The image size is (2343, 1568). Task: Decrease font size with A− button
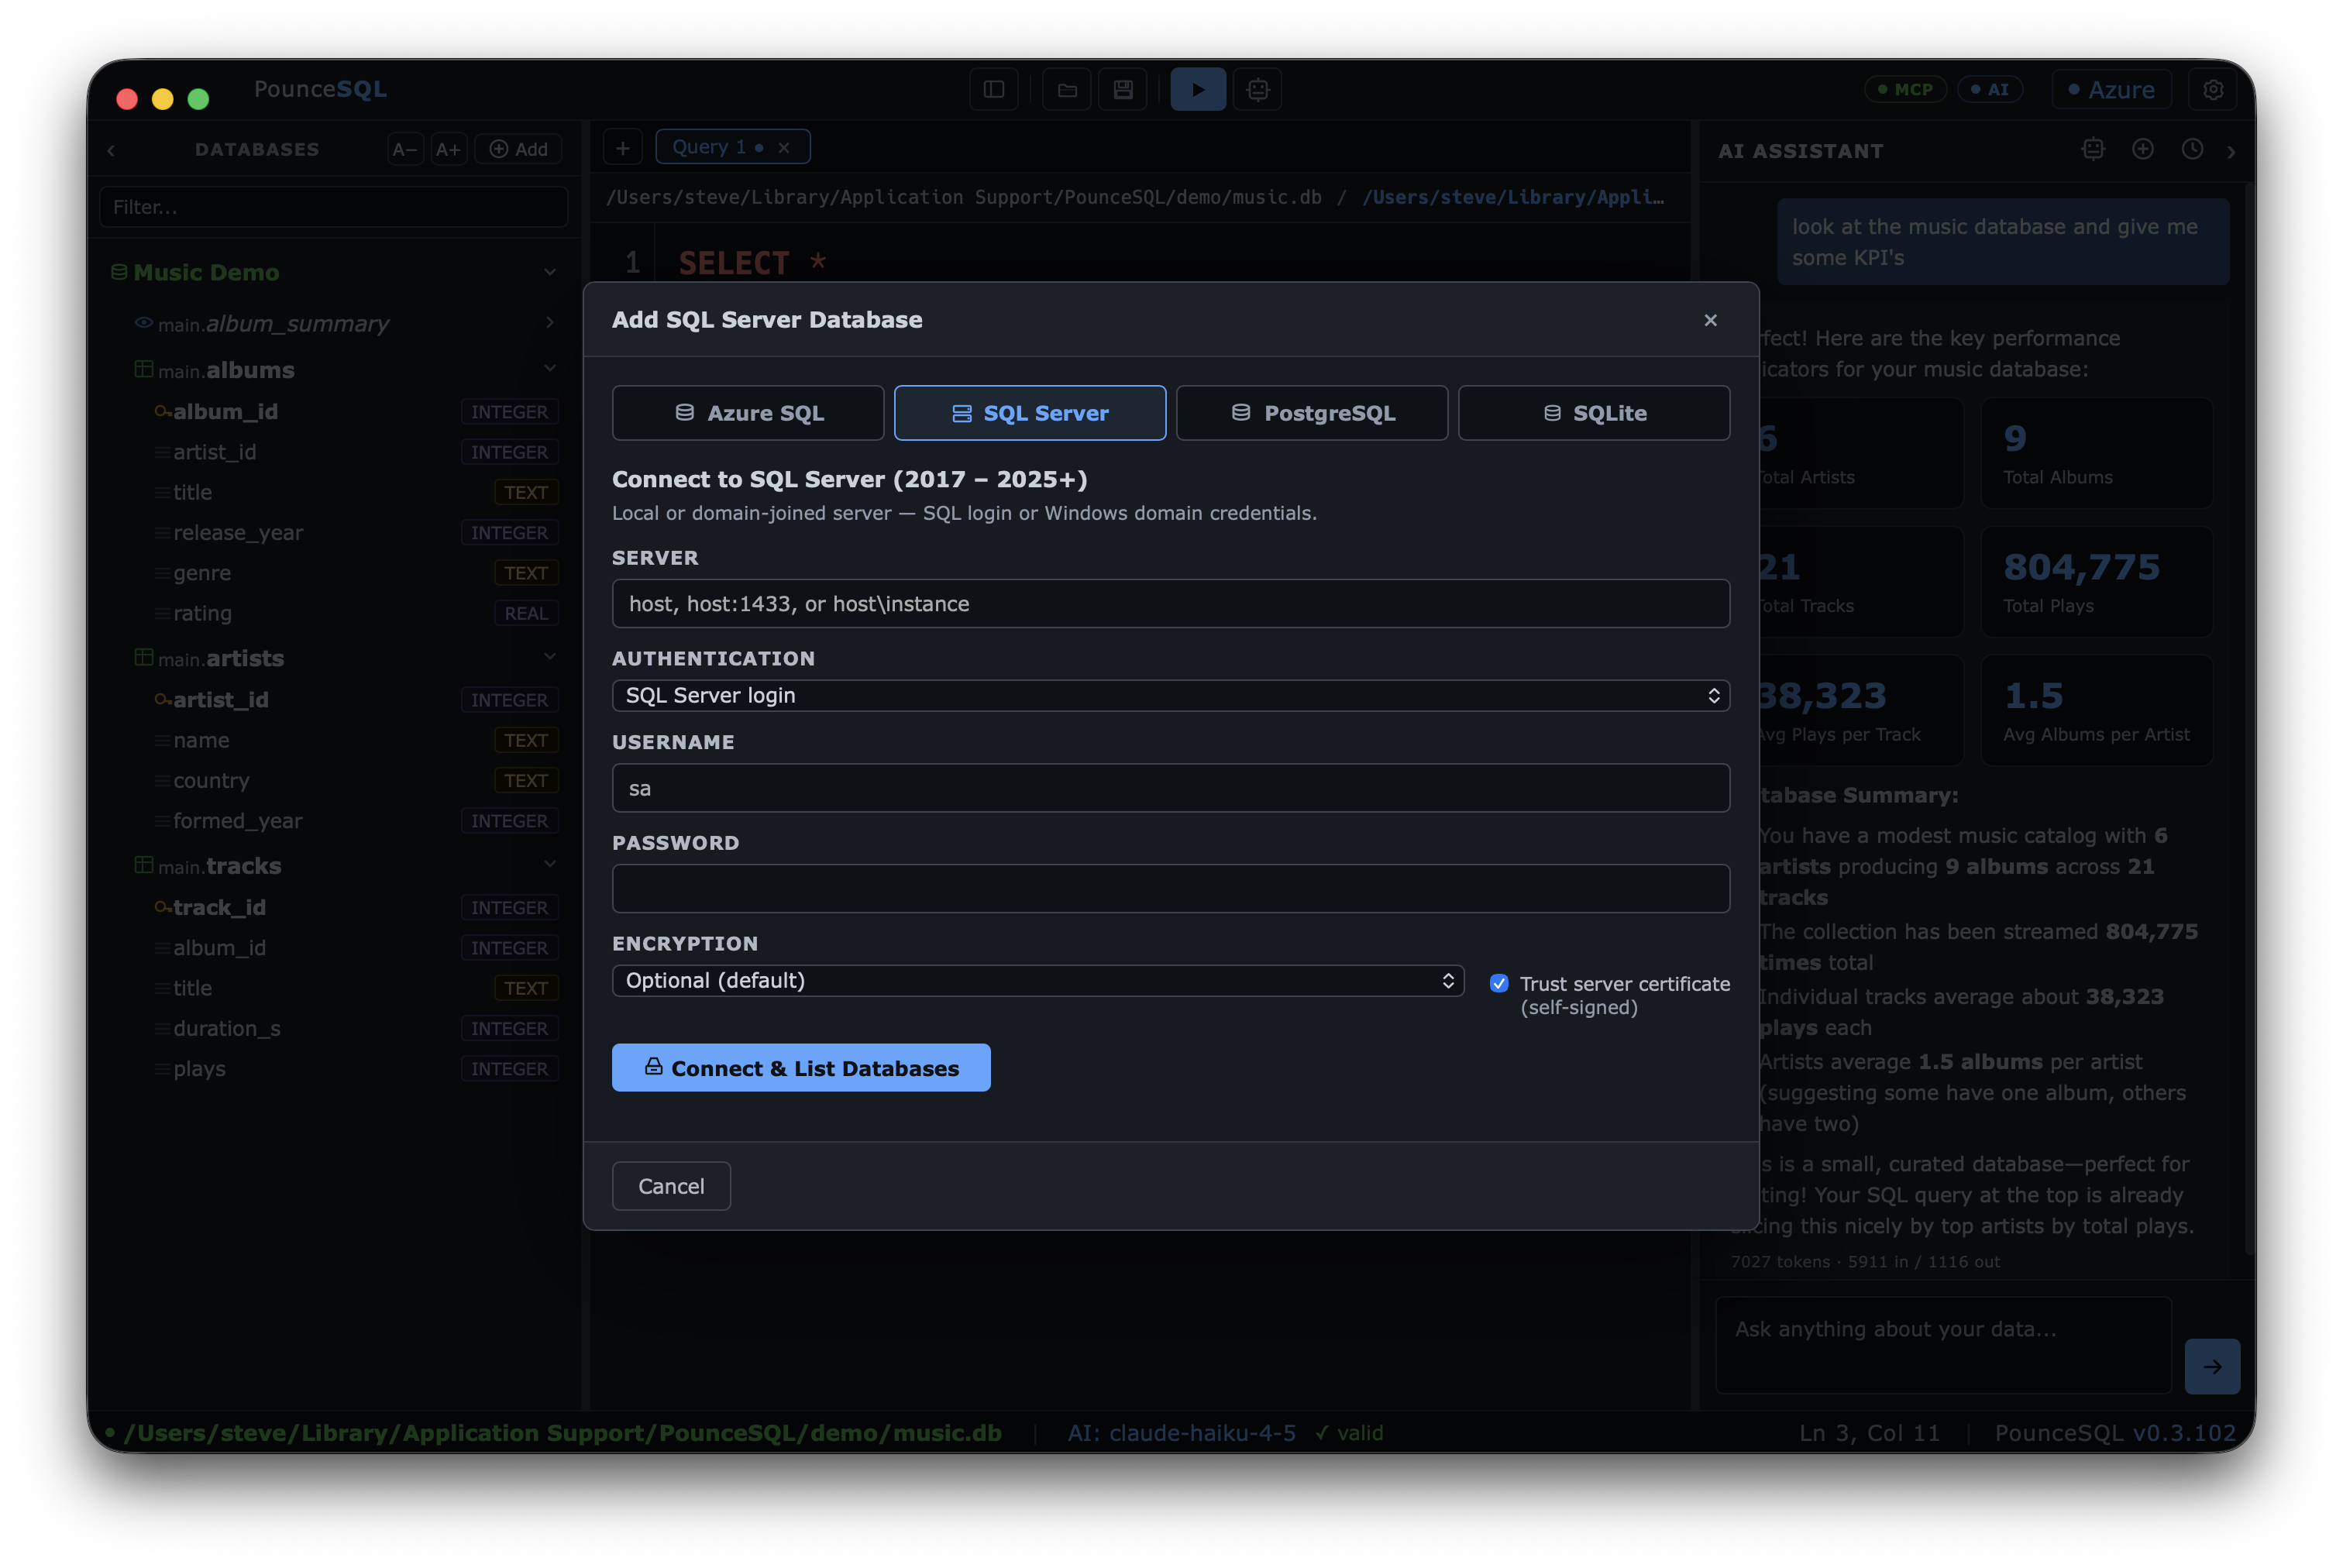(404, 149)
